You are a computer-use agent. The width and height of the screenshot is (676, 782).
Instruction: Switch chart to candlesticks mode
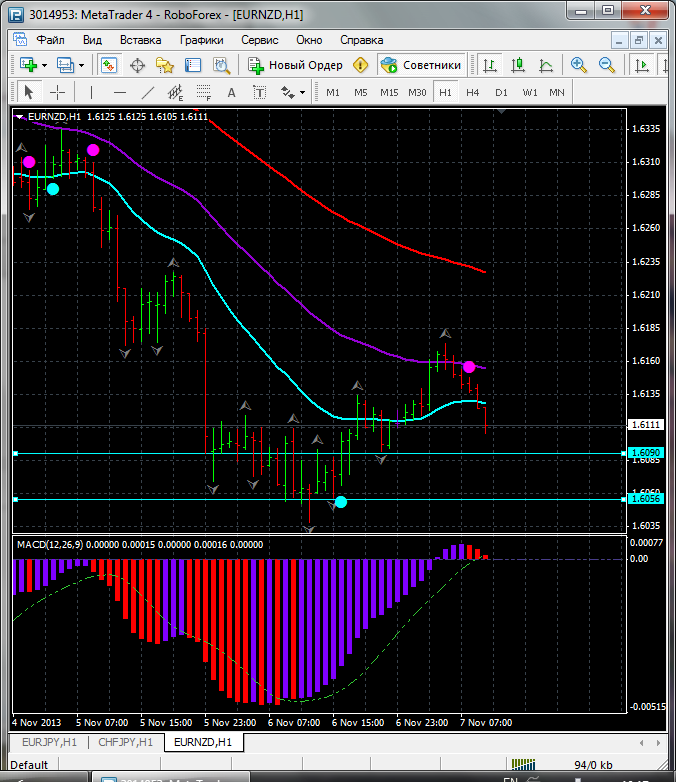click(517, 65)
